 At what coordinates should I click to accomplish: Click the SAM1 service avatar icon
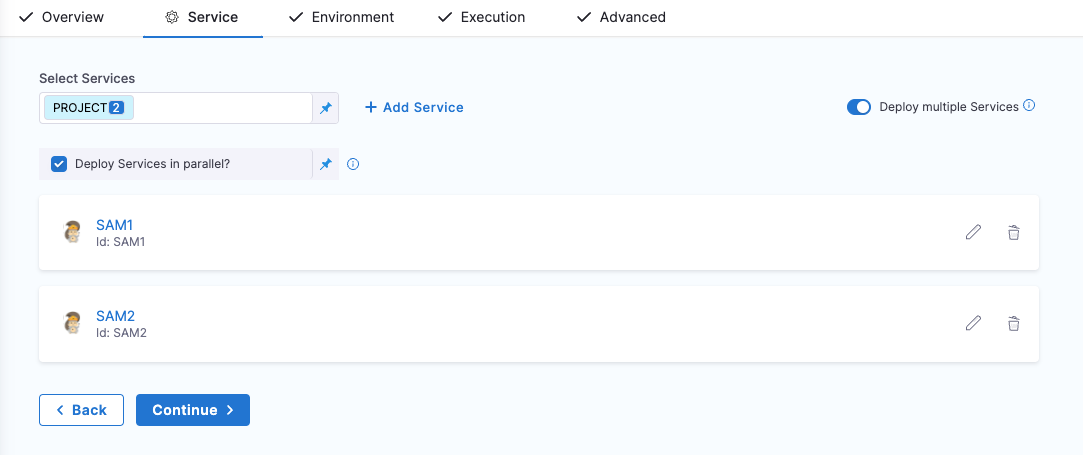coord(72,232)
